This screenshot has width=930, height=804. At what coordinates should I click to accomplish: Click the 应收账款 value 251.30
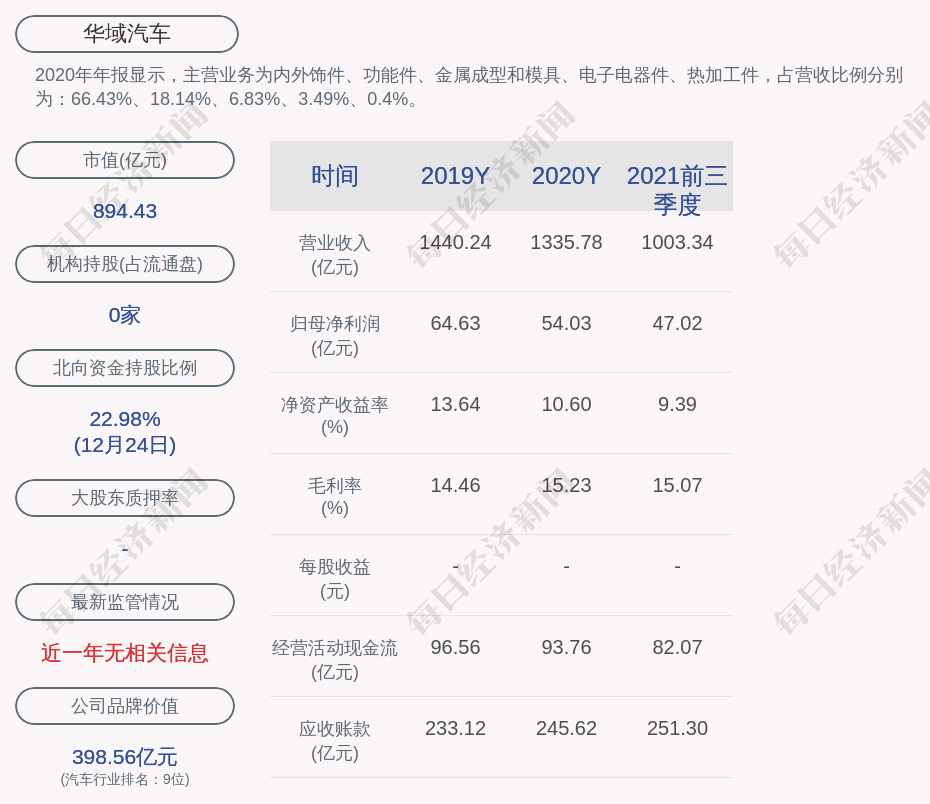click(677, 728)
